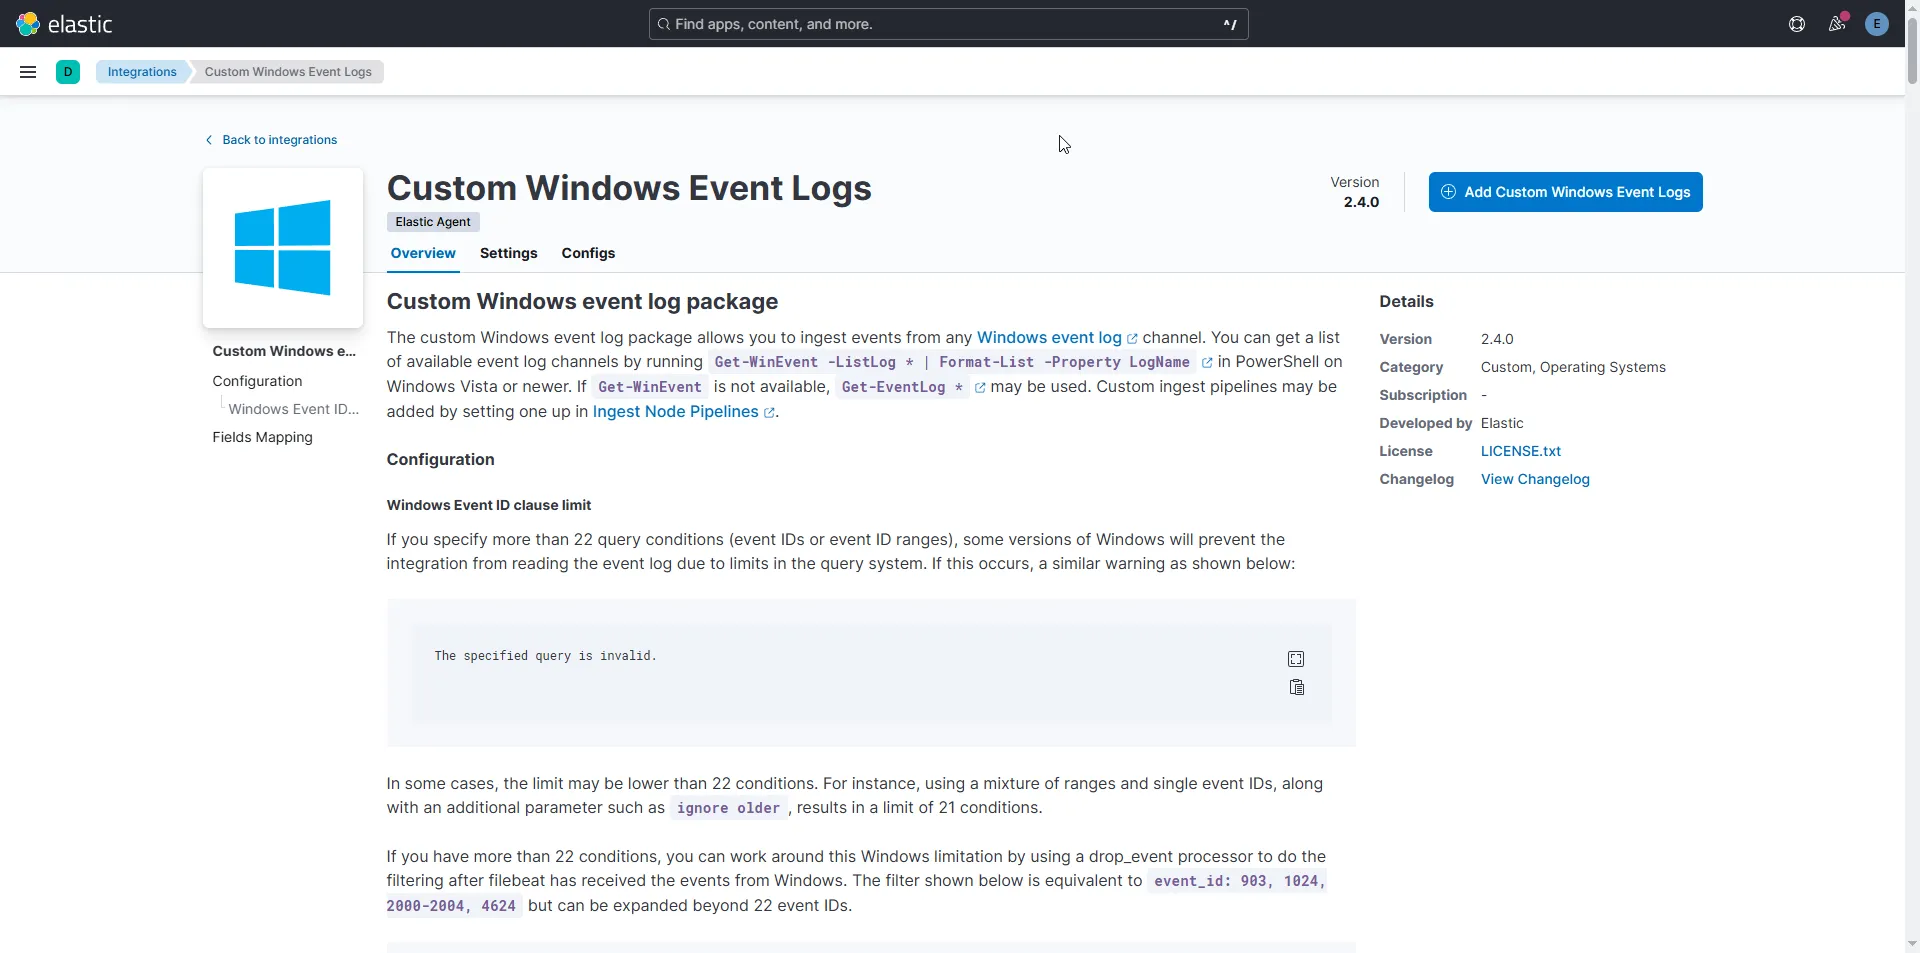Open the help menu icon

pos(1797,24)
